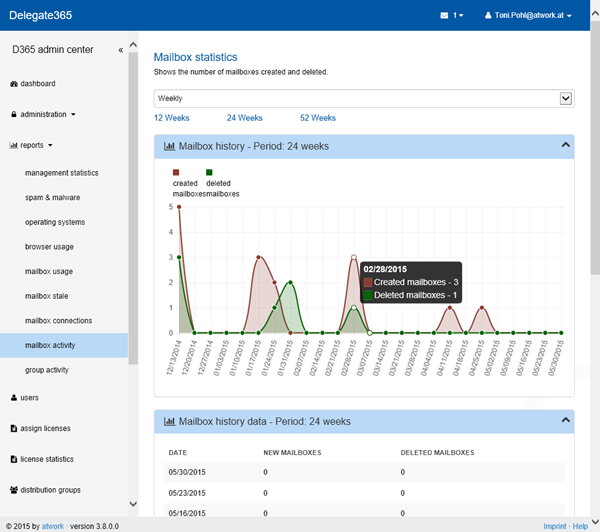Collapse the Mailbox history data panel
Screen dimensions: 600x532
click(x=565, y=421)
